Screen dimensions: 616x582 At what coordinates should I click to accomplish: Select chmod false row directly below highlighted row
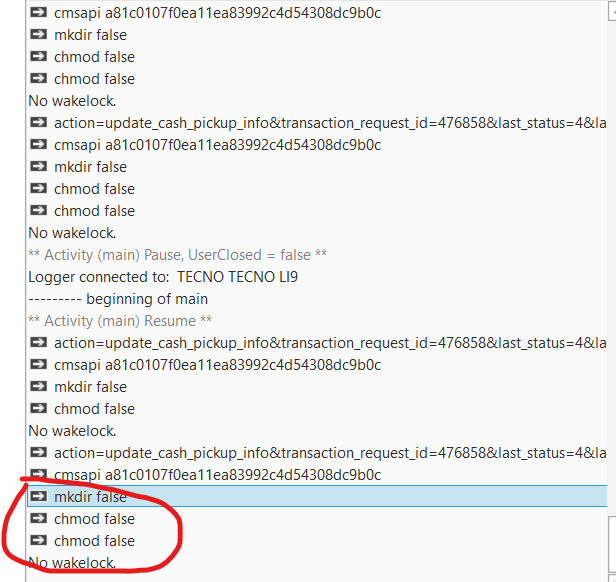click(82, 519)
